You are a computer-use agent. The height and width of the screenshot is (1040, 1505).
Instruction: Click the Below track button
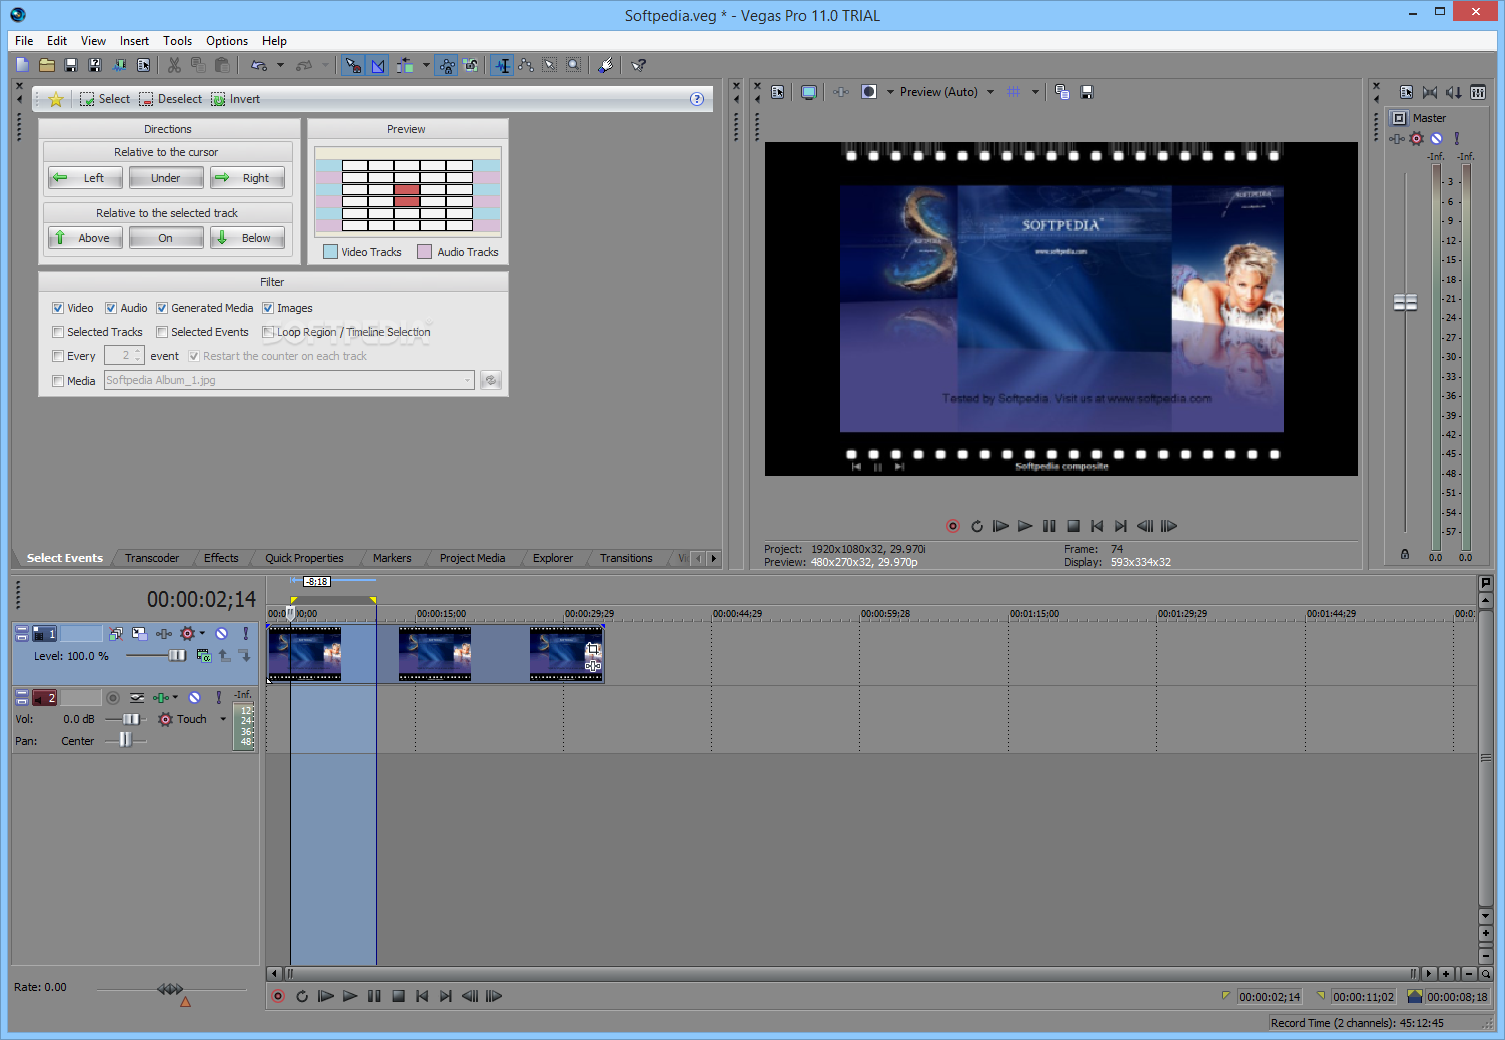click(x=247, y=238)
